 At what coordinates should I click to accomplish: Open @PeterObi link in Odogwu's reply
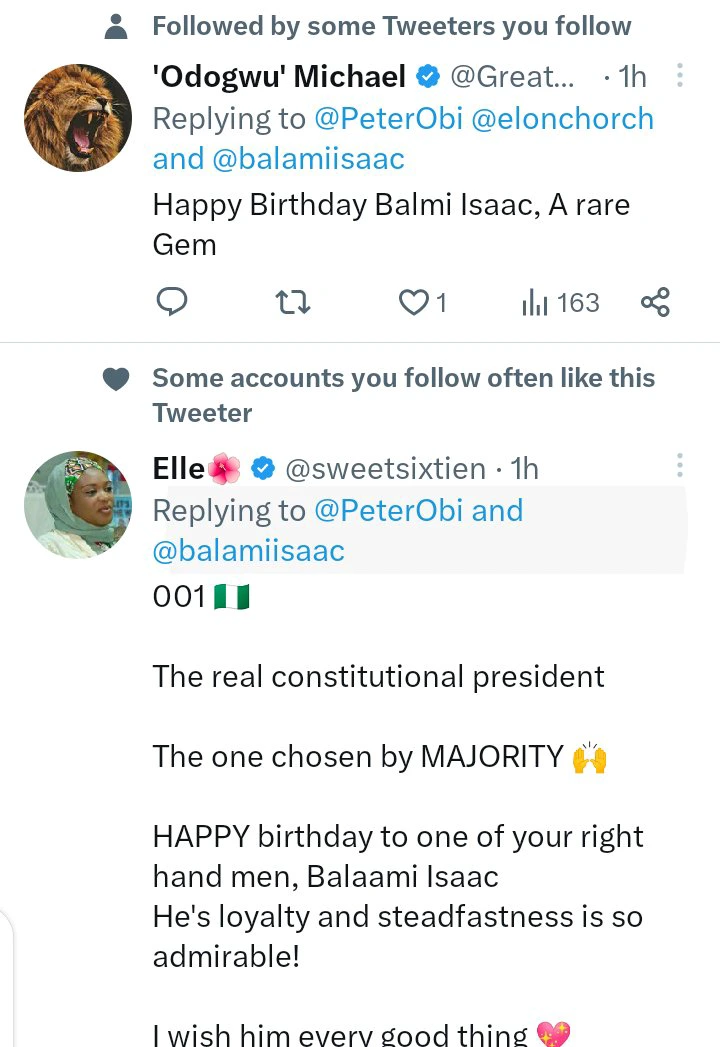[x=388, y=119]
